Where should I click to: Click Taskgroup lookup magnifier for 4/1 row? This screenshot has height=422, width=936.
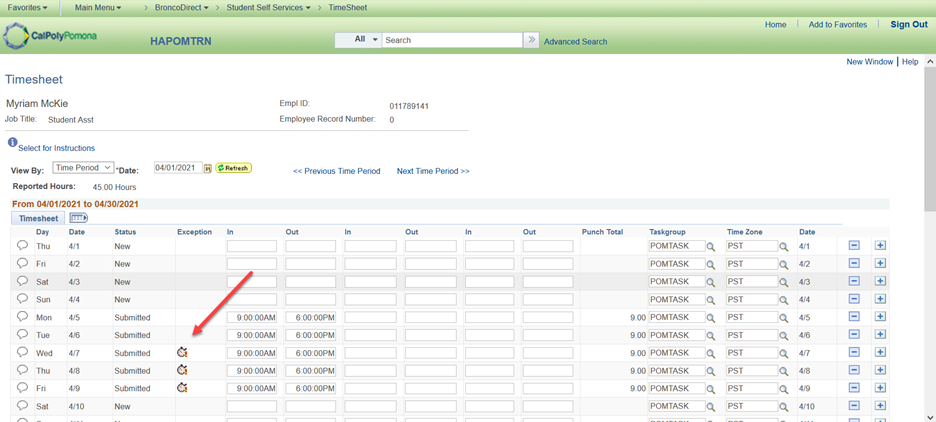(711, 247)
